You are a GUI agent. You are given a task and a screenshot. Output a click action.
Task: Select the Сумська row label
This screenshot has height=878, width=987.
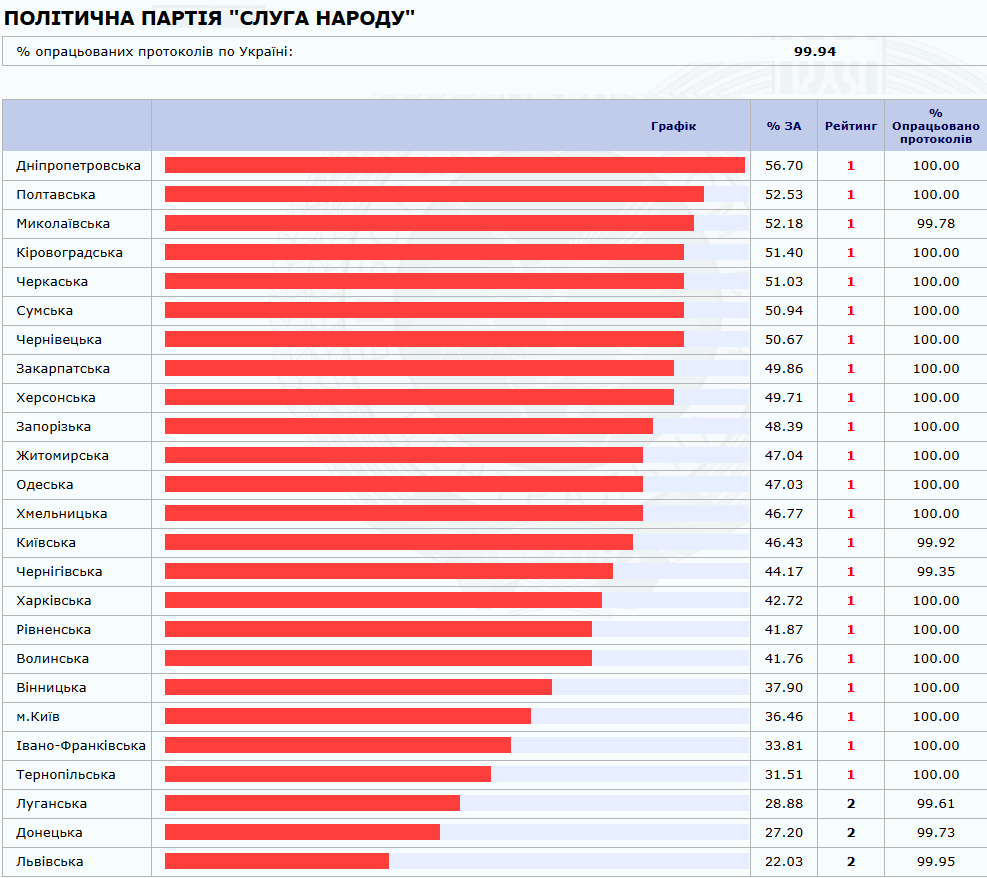(x=45, y=310)
